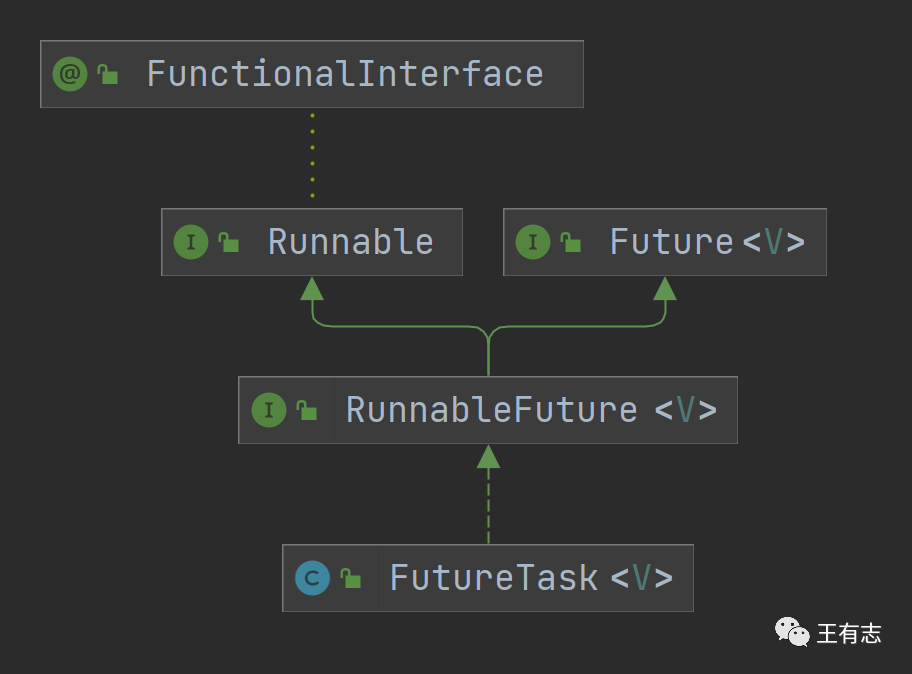Select the FutureTask<V> node label
The image size is (912, 674).
531,578
